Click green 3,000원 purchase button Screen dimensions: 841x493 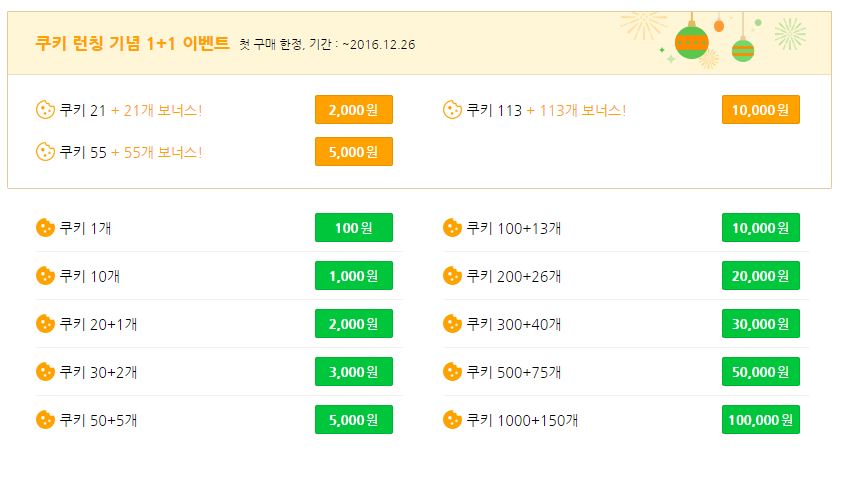[353, 372]
